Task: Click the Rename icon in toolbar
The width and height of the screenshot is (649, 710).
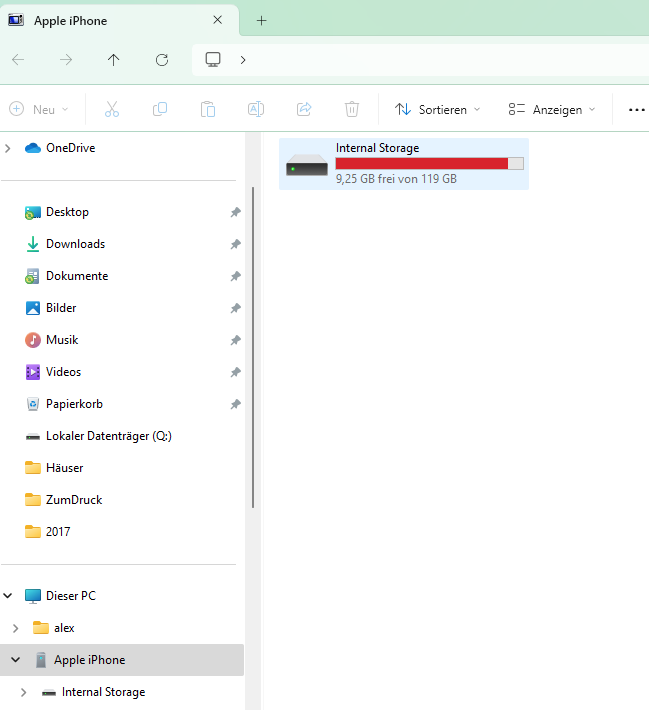Action: [x=256, y=109]
